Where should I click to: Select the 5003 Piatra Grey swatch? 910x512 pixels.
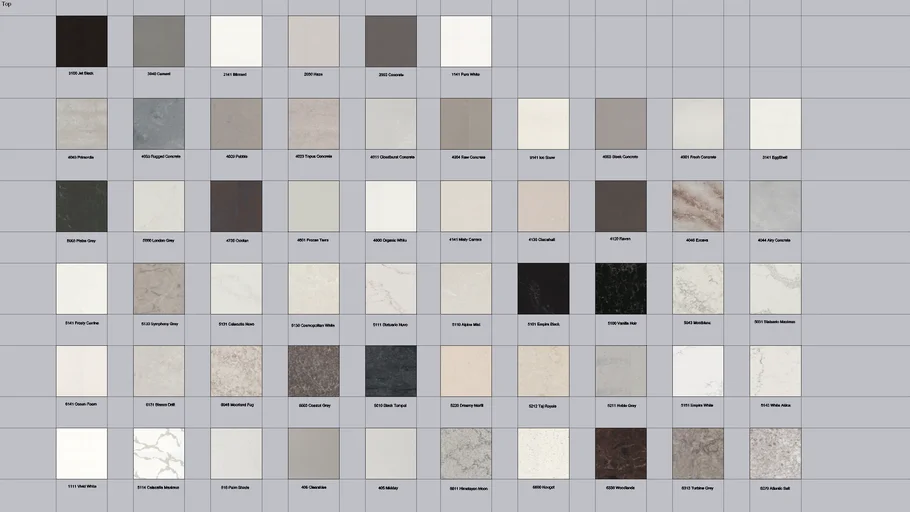coord(81,206)
